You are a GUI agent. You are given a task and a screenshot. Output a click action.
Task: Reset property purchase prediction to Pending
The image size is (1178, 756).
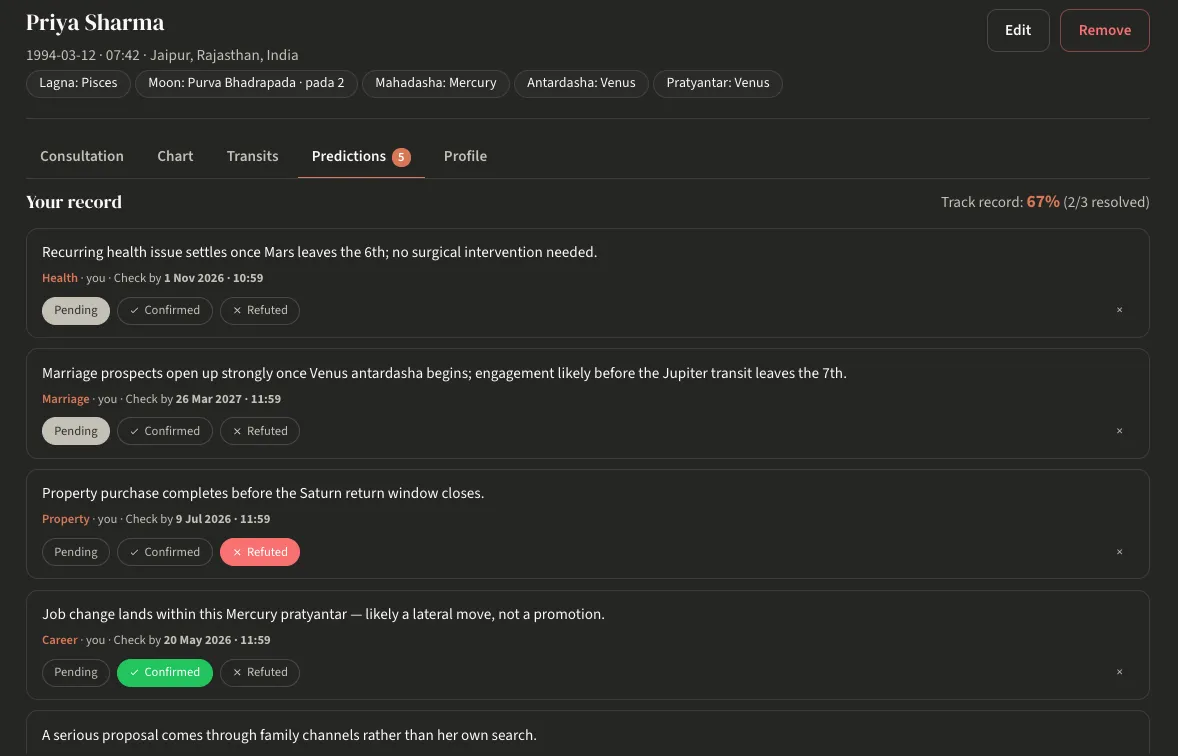pos(76,552)
